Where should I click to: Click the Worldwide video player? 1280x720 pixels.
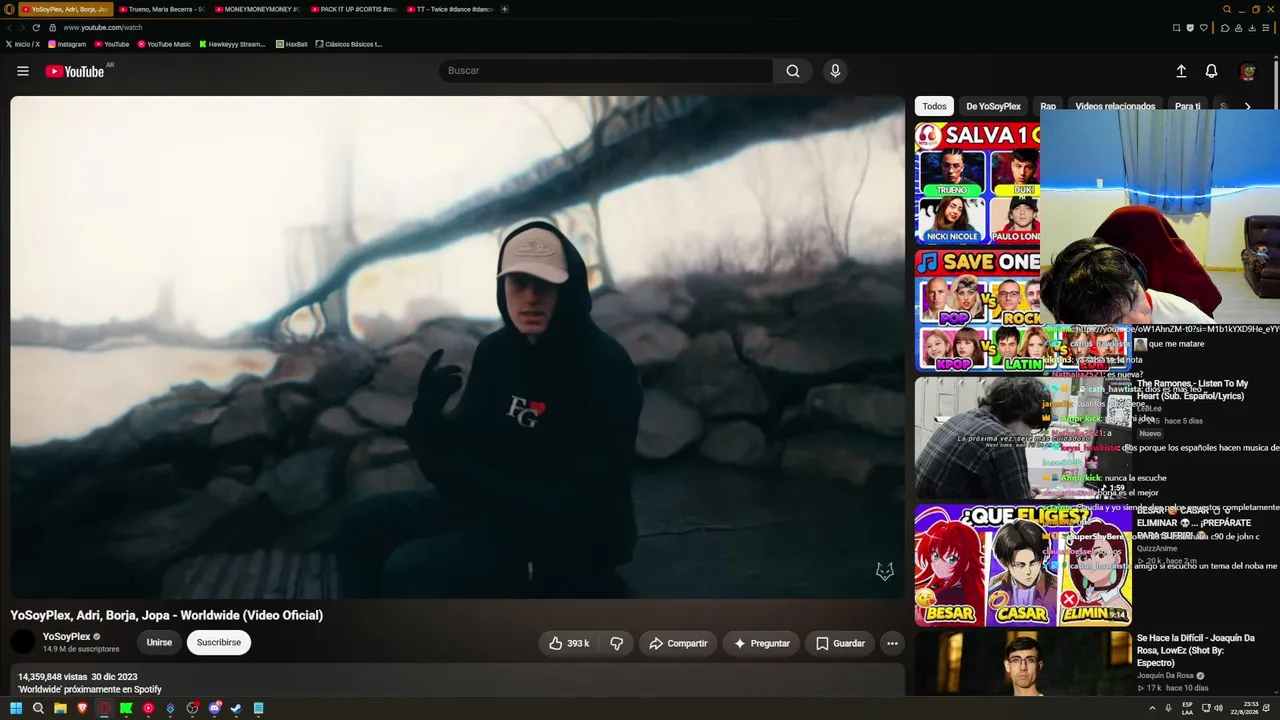tap(457, 347)
